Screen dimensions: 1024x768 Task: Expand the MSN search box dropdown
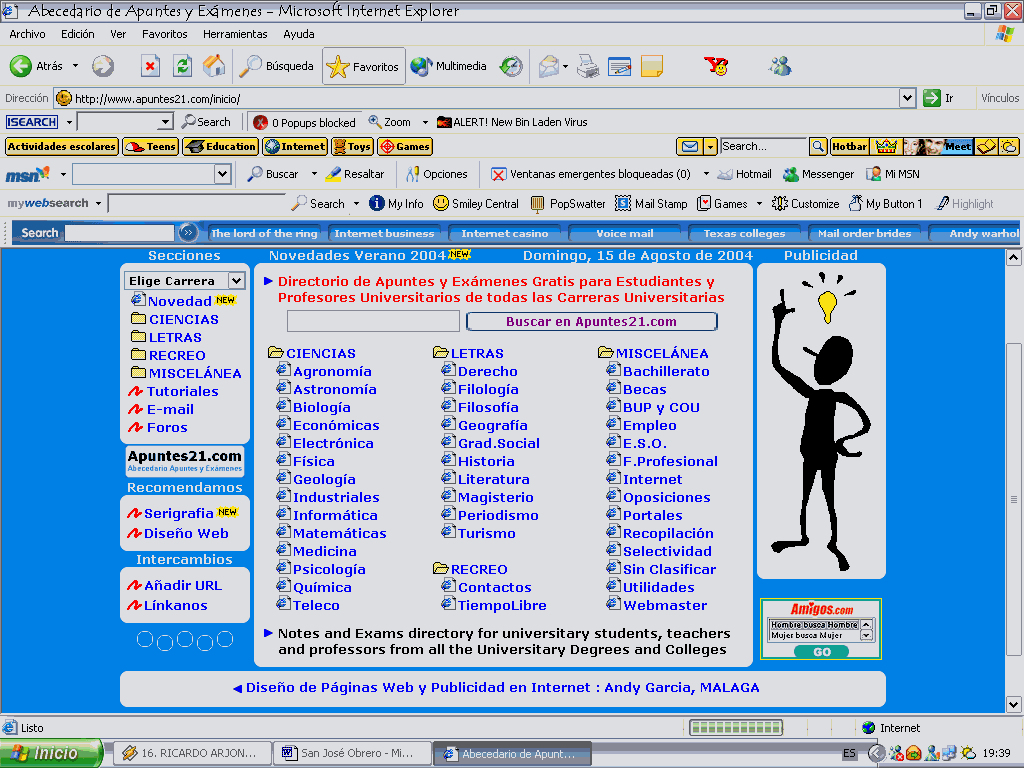tap(222, 174)
